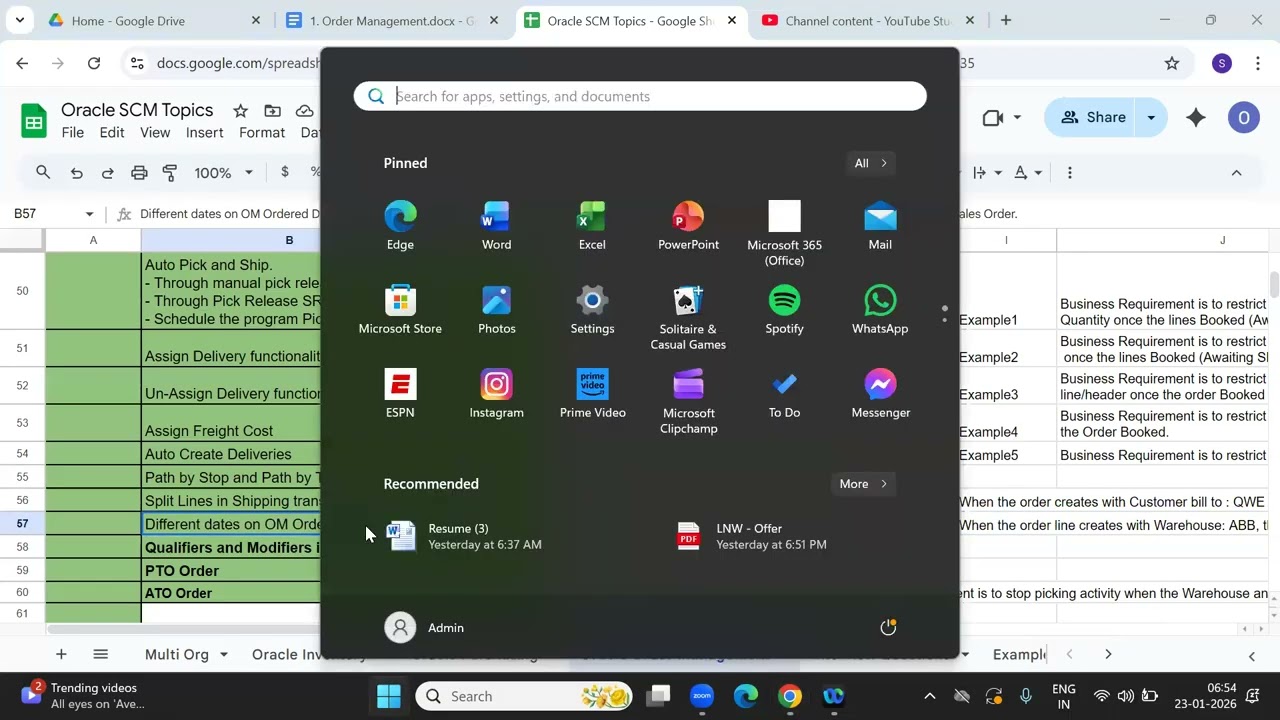The height and width of the screenshot is (720, 1280).
Task: Open the Gemini sparkle icon in Sheets
Action: (x=1196, y=117)
